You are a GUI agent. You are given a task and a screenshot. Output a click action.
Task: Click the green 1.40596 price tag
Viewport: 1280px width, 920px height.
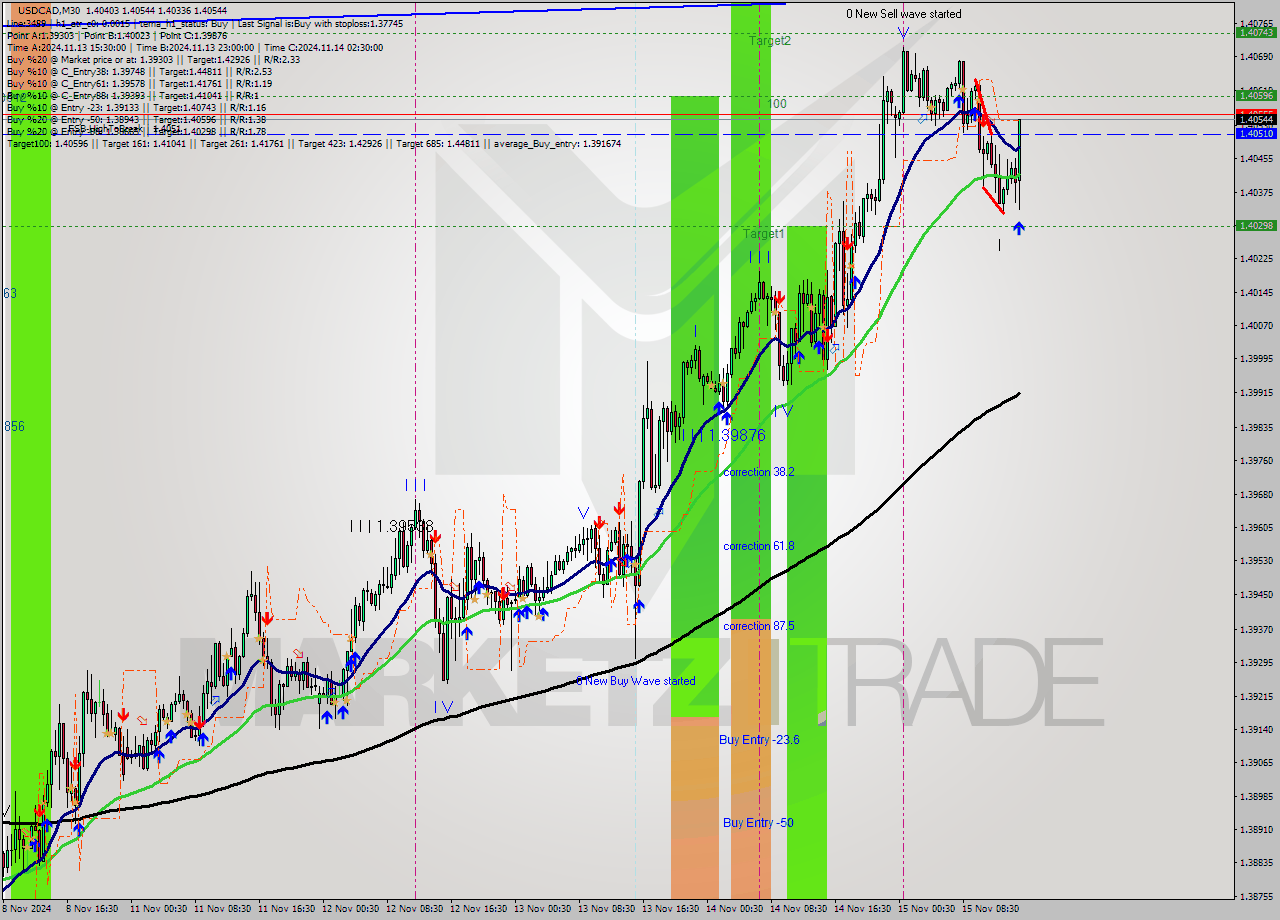click(1255, 96)
